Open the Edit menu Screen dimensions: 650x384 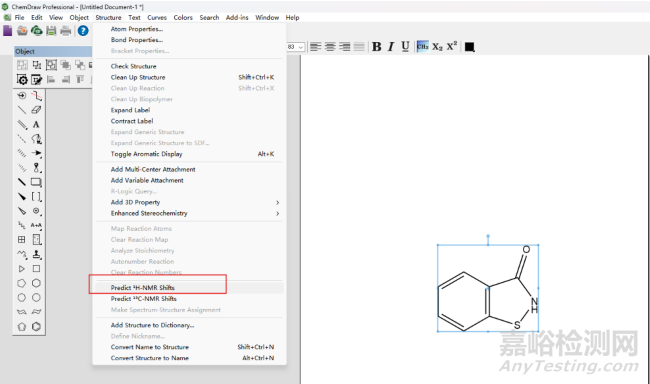(x=36, y=17)
